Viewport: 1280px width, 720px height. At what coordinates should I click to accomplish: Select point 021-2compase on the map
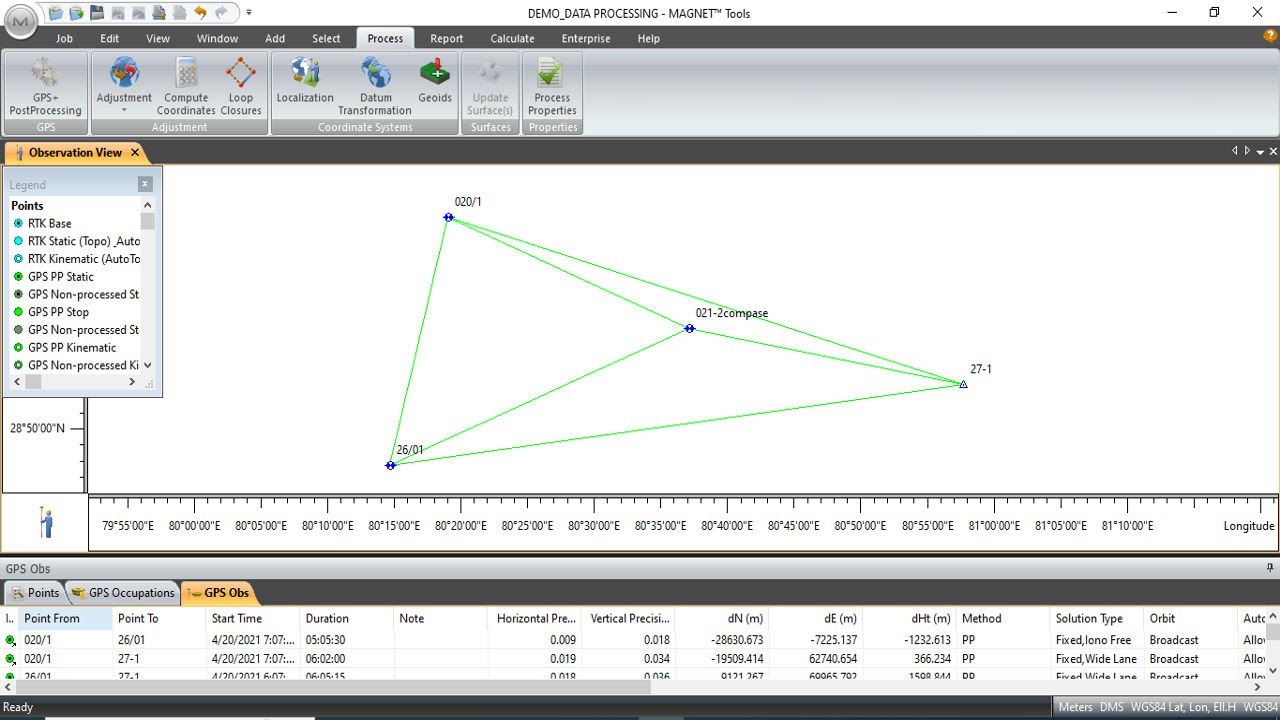(x=689, y=328)
